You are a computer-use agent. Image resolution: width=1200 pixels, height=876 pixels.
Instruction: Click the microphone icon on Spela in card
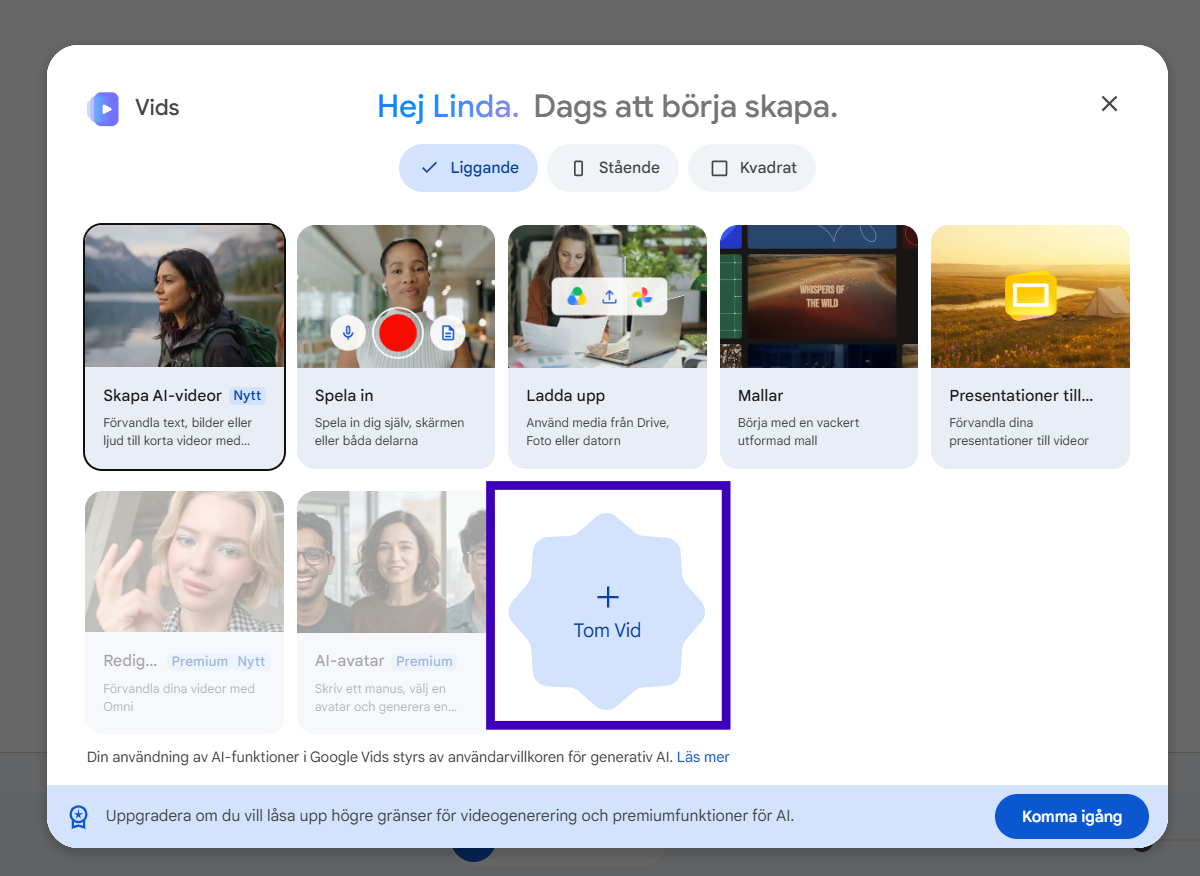[x=348, y=332]
